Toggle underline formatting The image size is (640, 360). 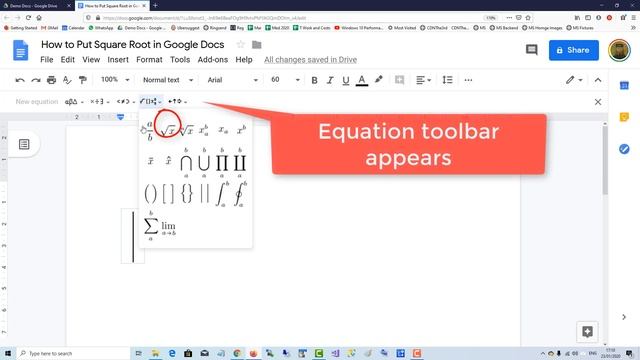click(x=346, y=80)
